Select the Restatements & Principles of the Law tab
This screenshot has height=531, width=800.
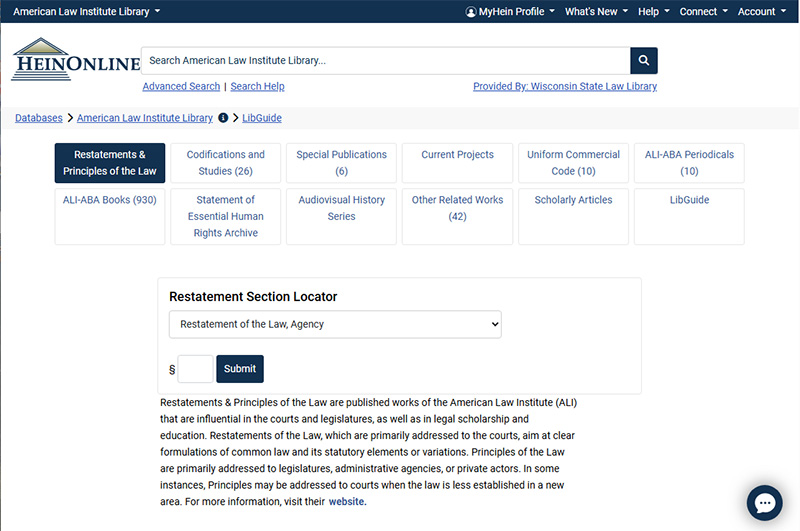coord(110,163)
